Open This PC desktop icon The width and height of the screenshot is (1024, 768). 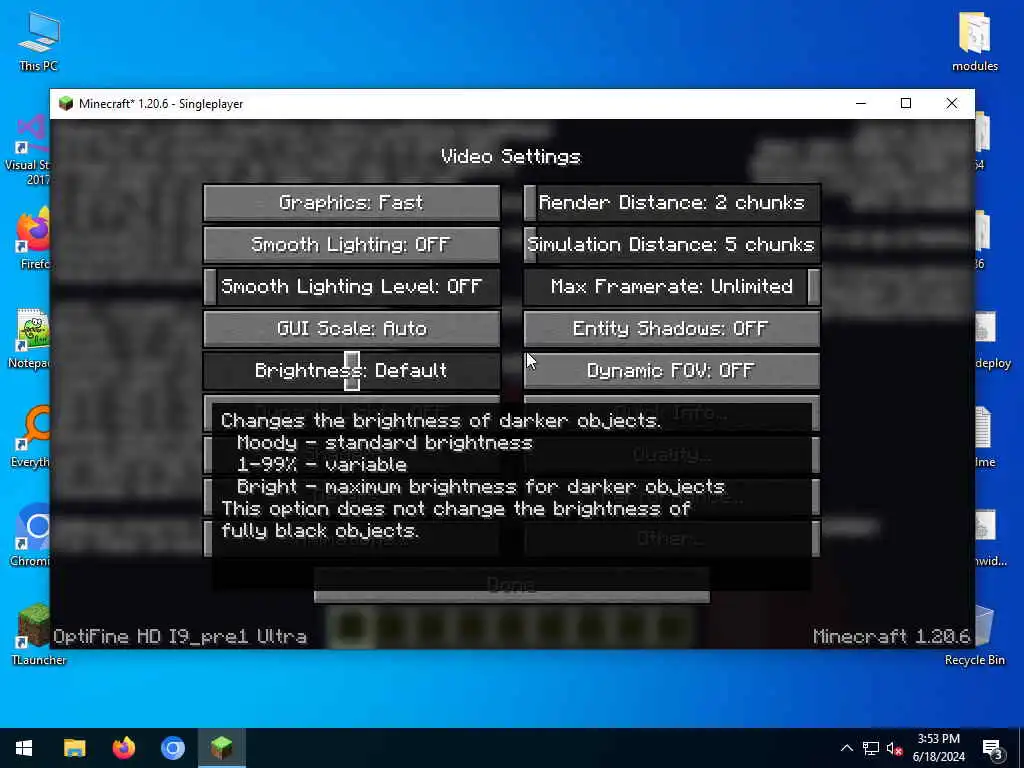pos(38,41)
